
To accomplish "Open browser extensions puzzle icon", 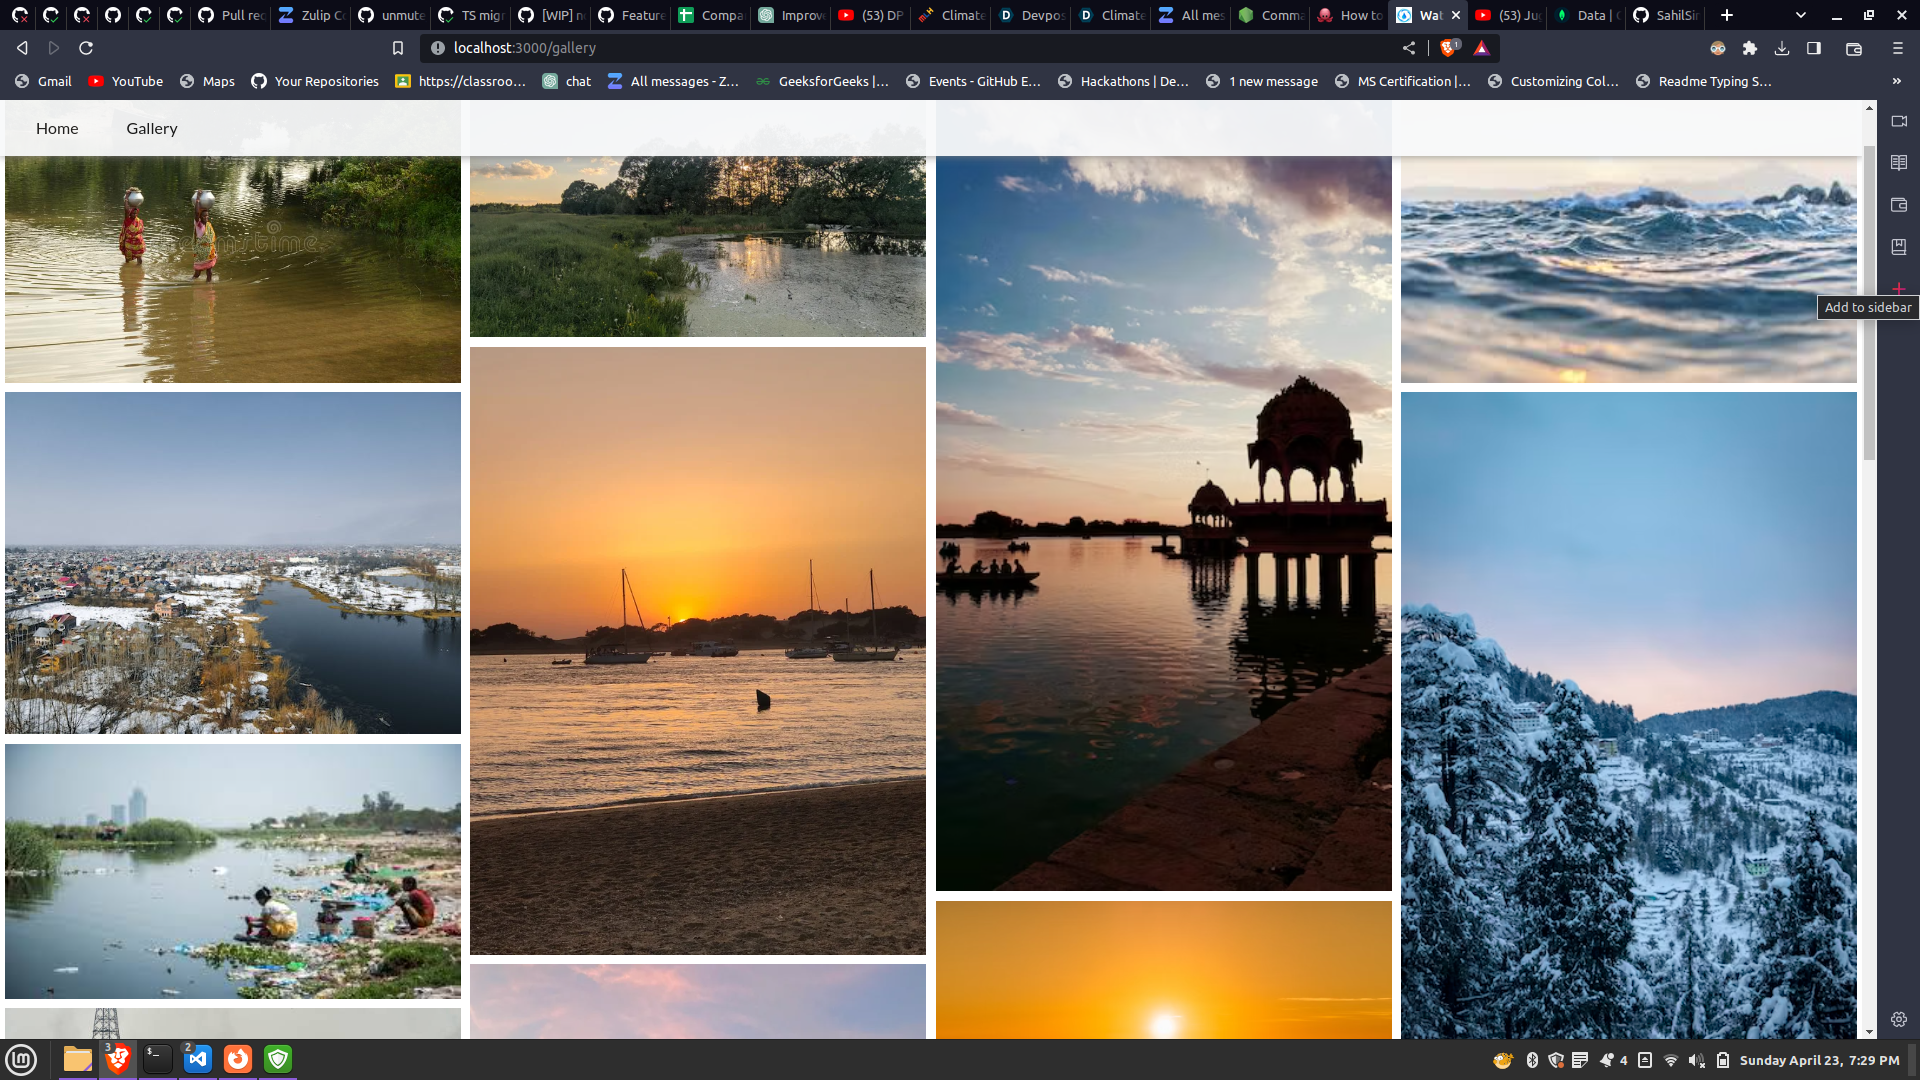I will coord(1750,48).
